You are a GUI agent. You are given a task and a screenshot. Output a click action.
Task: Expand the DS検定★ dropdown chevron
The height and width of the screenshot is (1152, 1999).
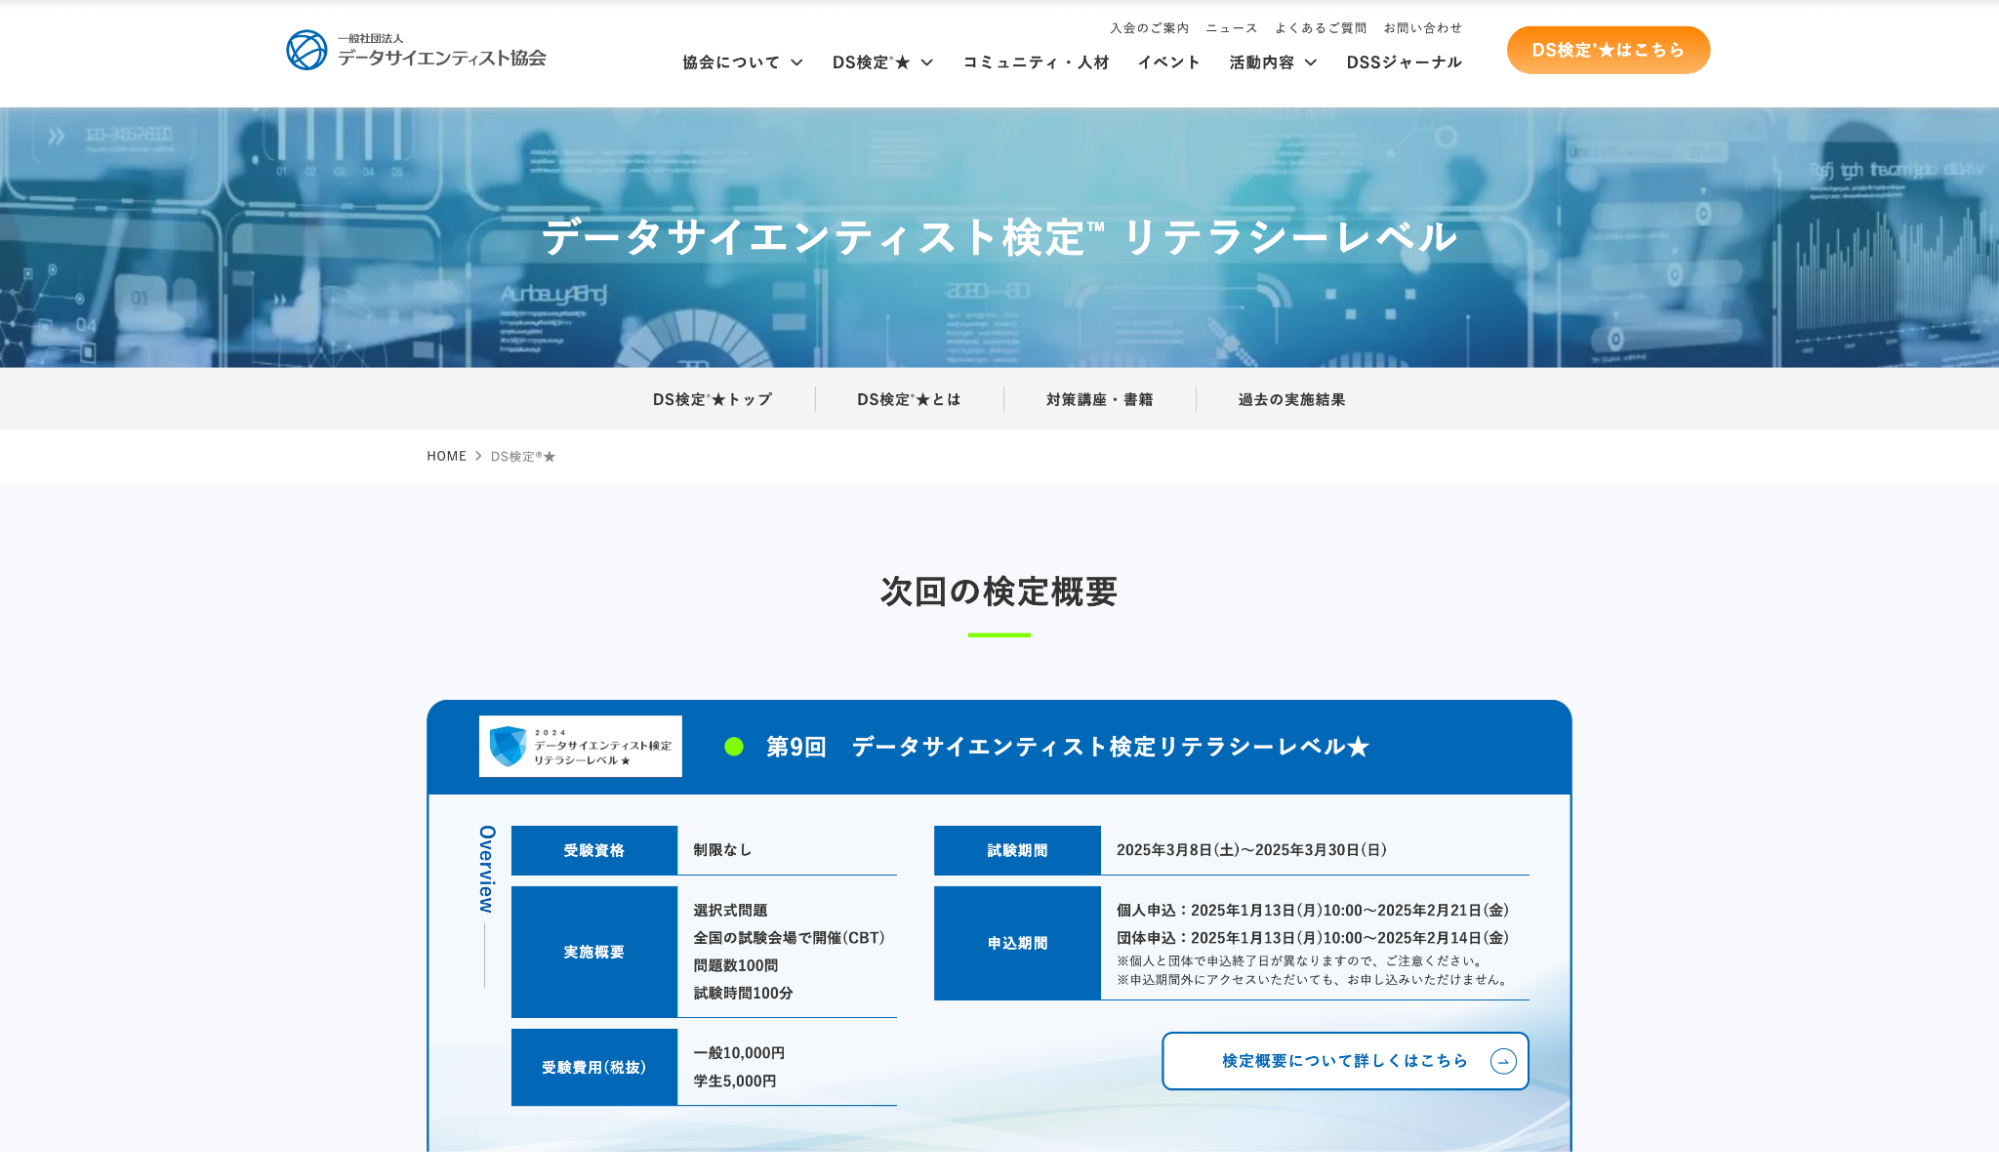[x=927, y=62]
